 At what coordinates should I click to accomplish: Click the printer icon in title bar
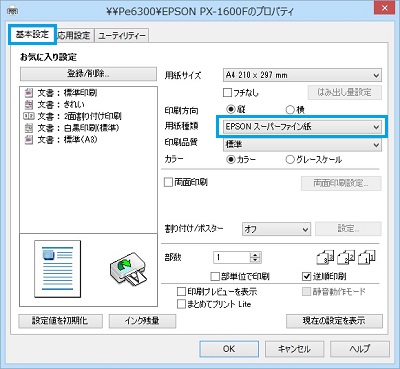coord(13,11)
